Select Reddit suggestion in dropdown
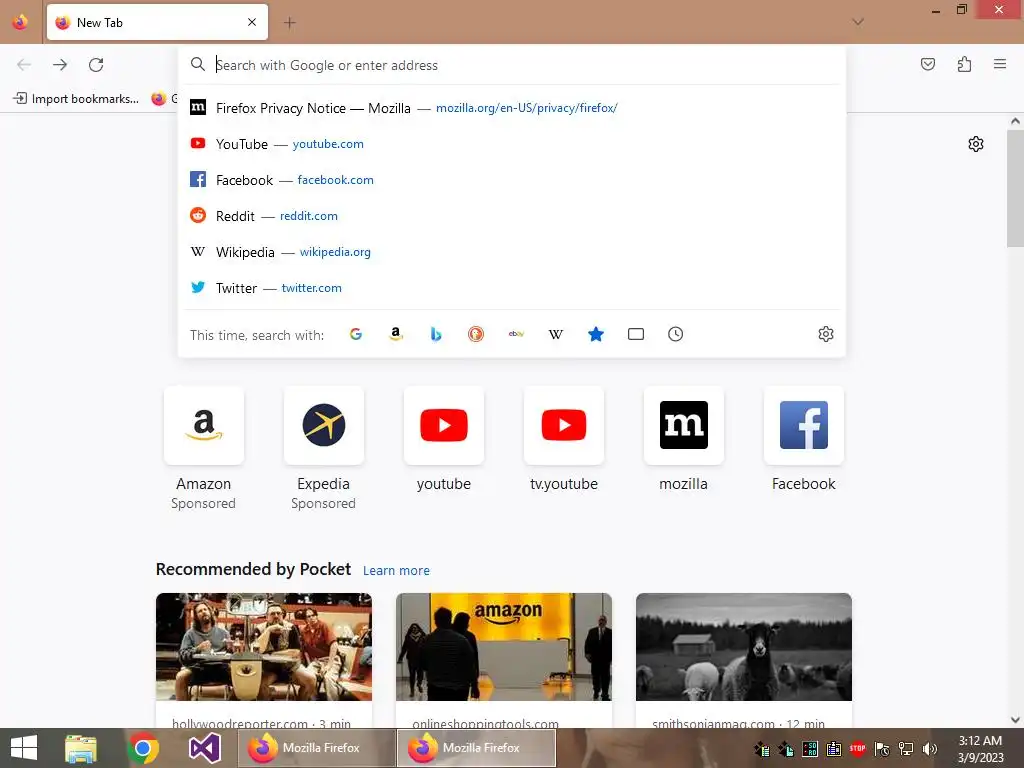 pyautogui.click(x=512, y=216)
